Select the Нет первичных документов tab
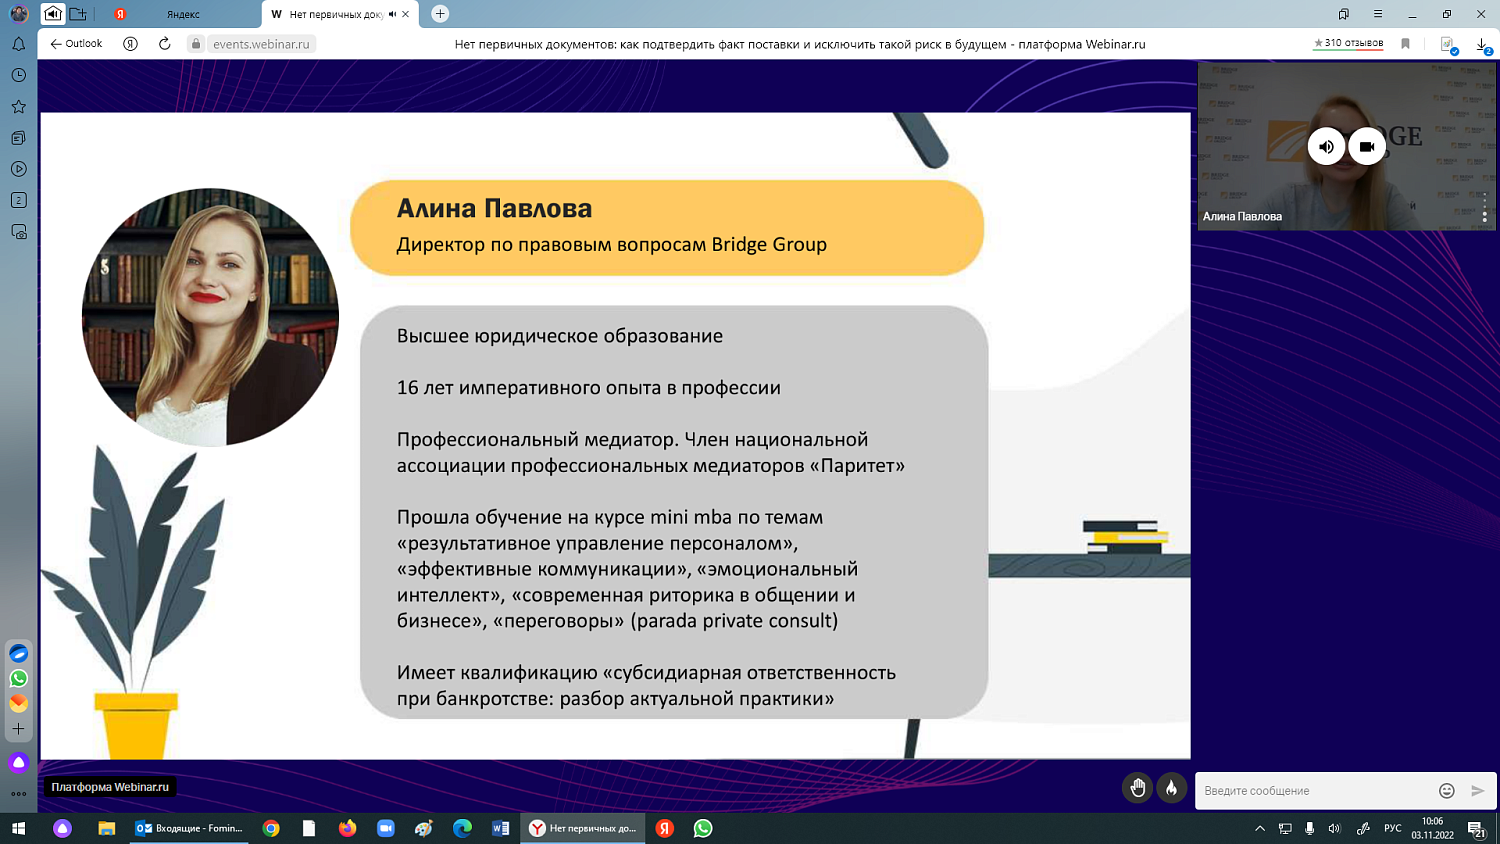1500x844 pixels. tap(336, 14)
